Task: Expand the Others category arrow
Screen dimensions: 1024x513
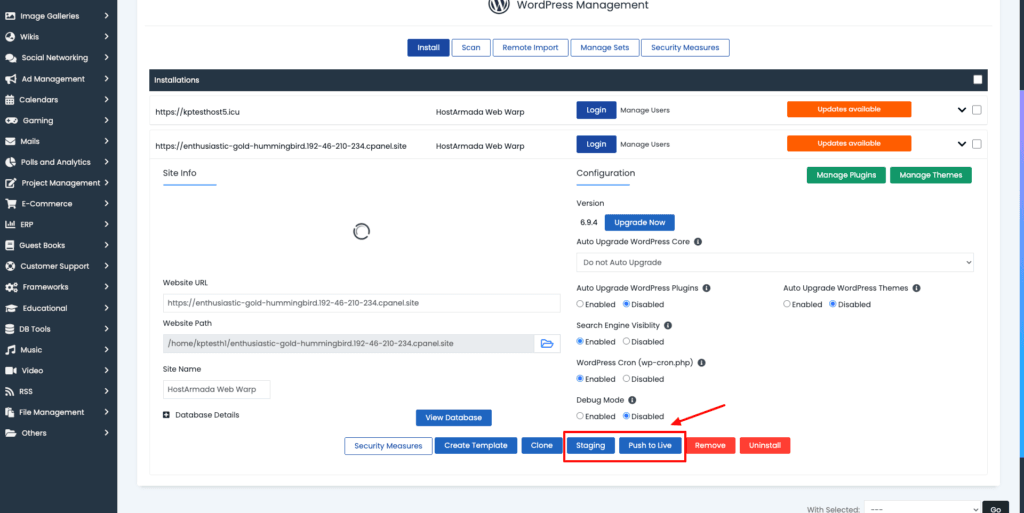Action: click(106, 433)
